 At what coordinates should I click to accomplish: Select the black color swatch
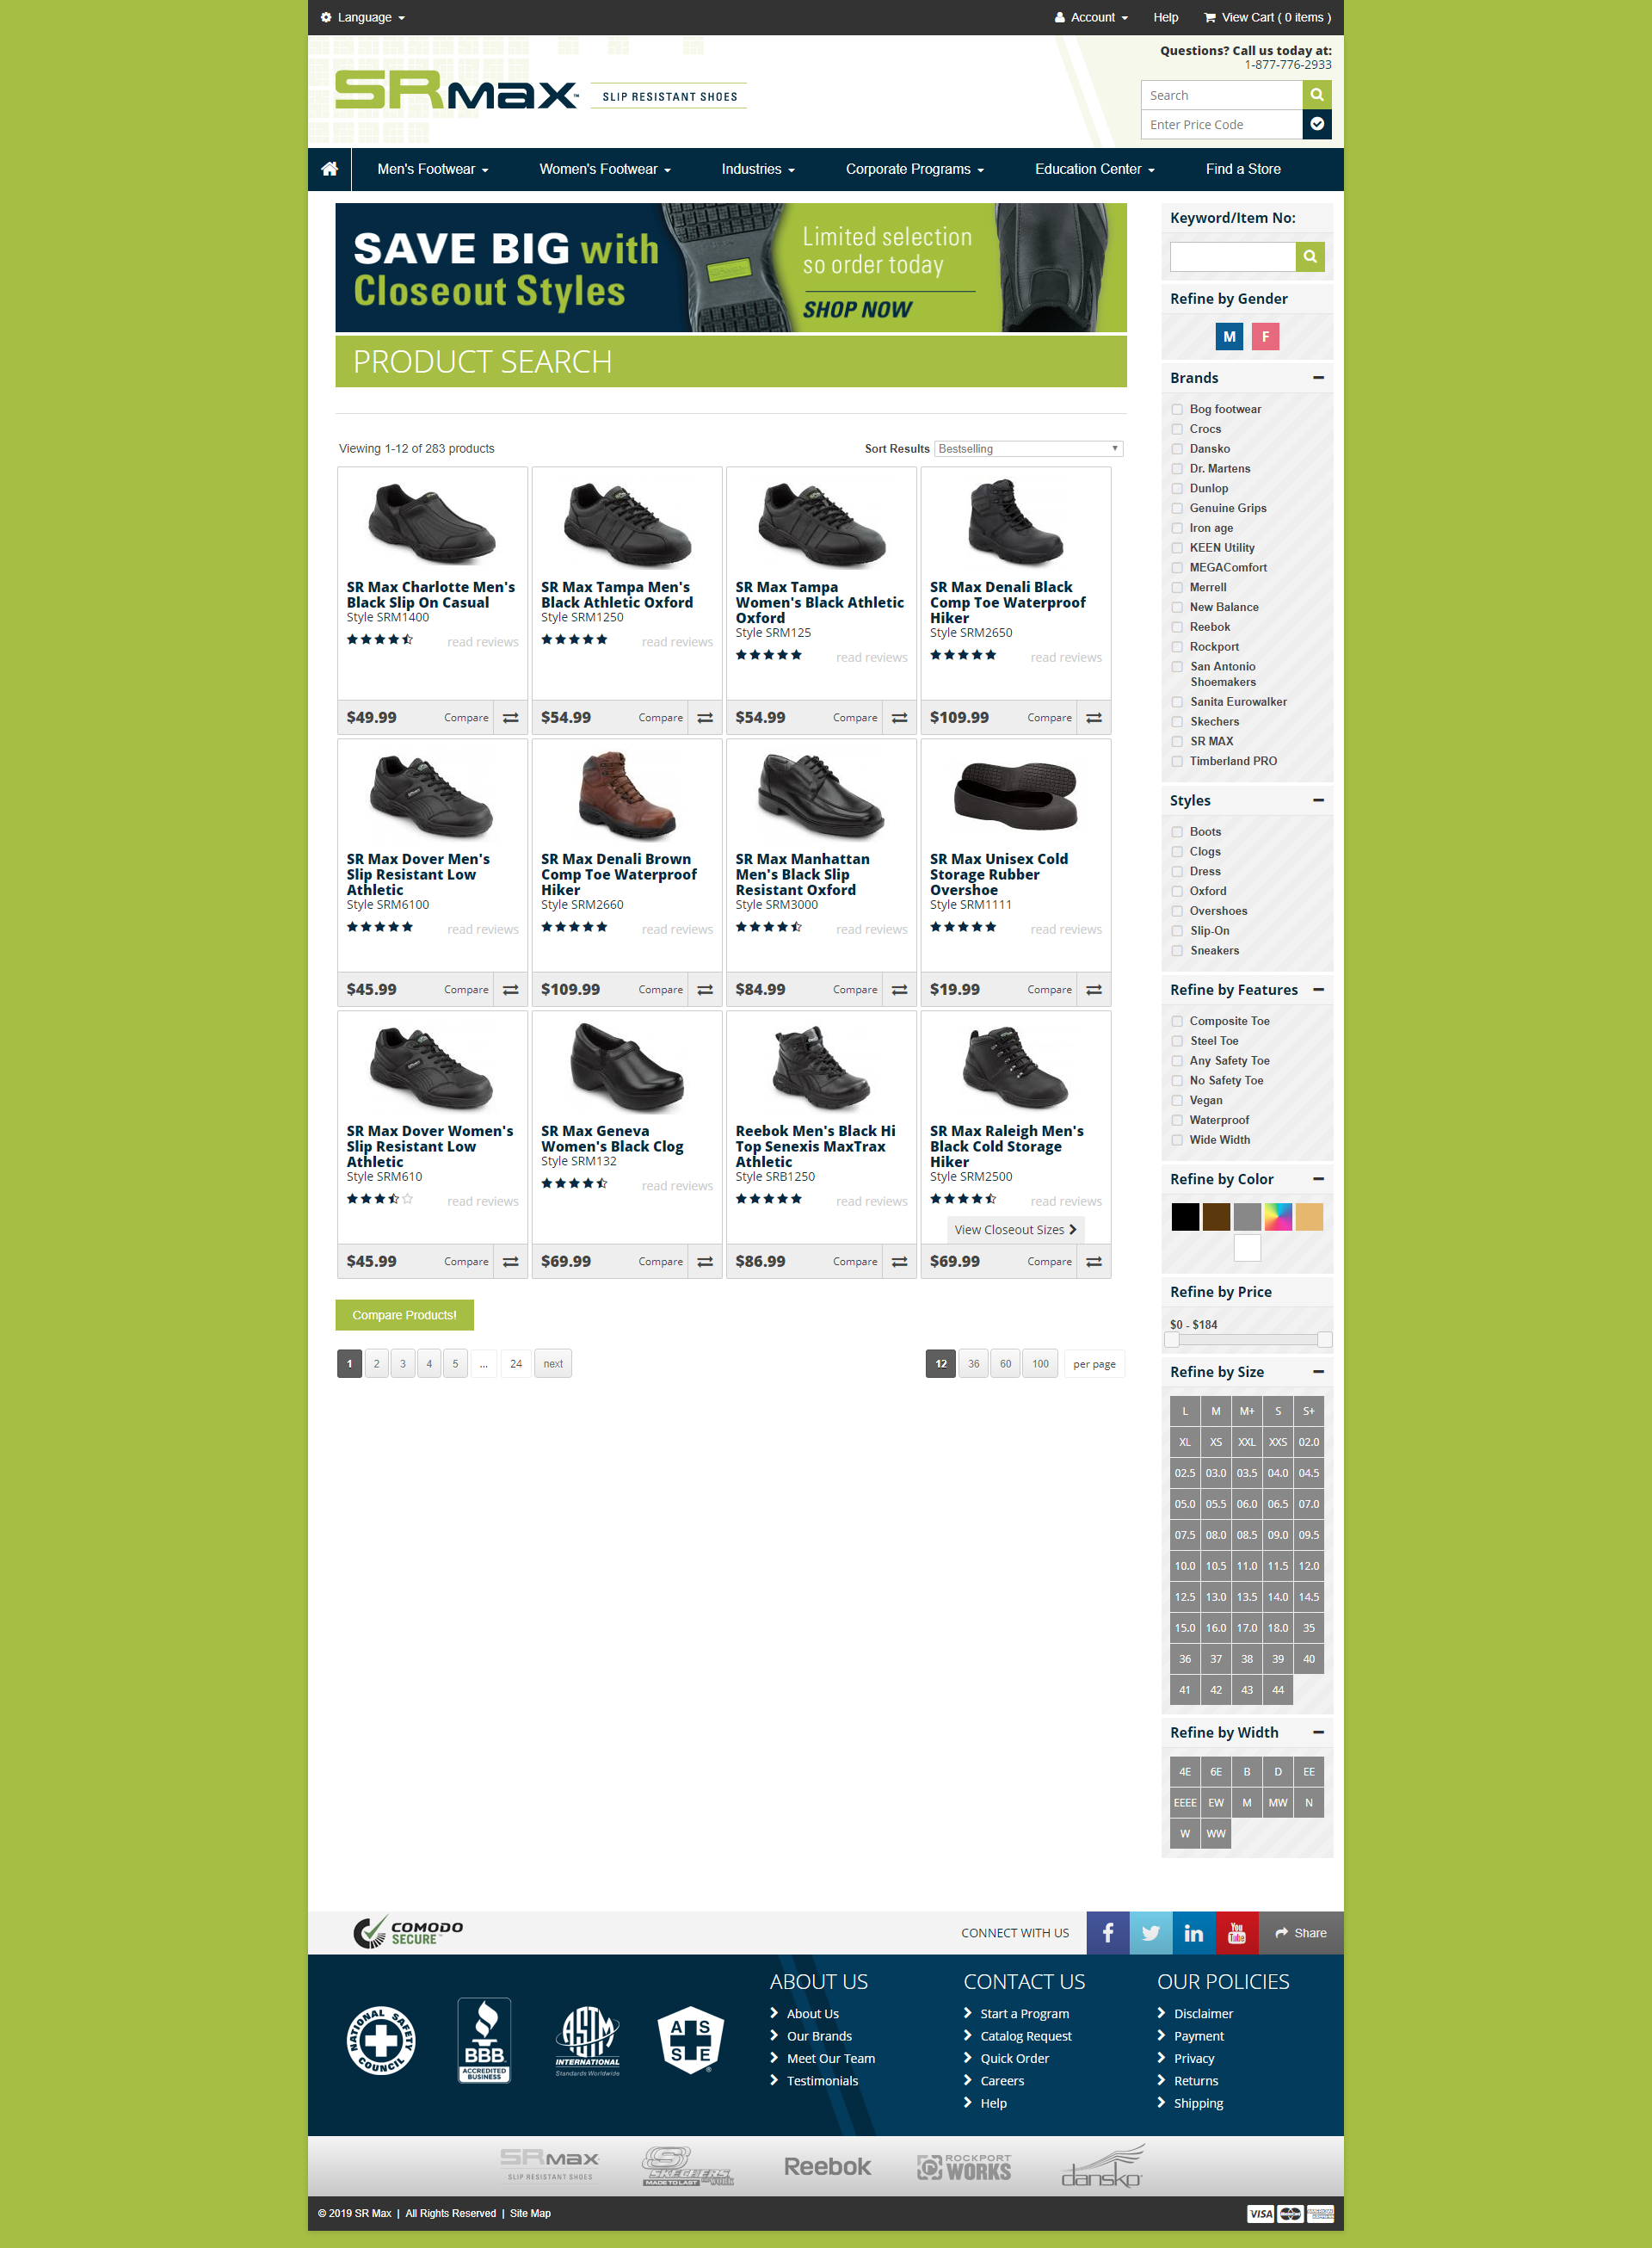click(1185, 1217)
